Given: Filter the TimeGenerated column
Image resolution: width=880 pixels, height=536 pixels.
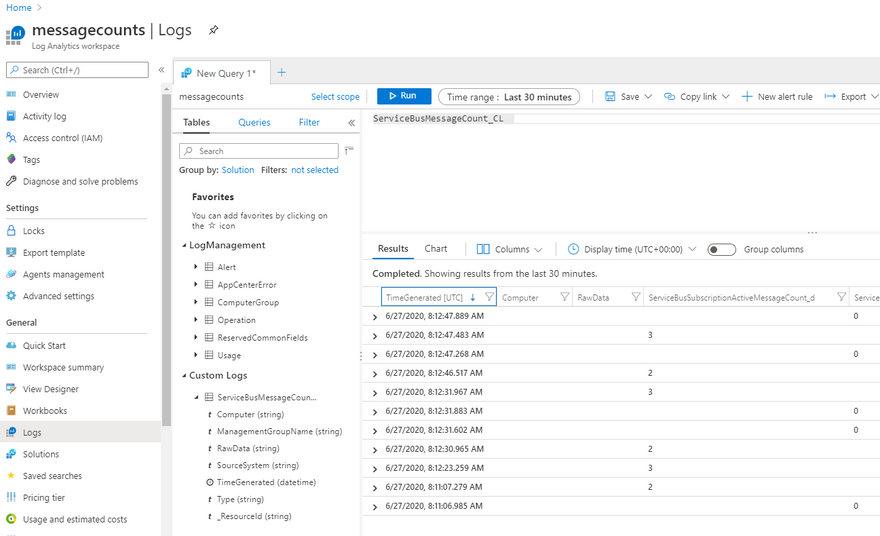Looking at the screenshot, I should (x=489, y=297).
